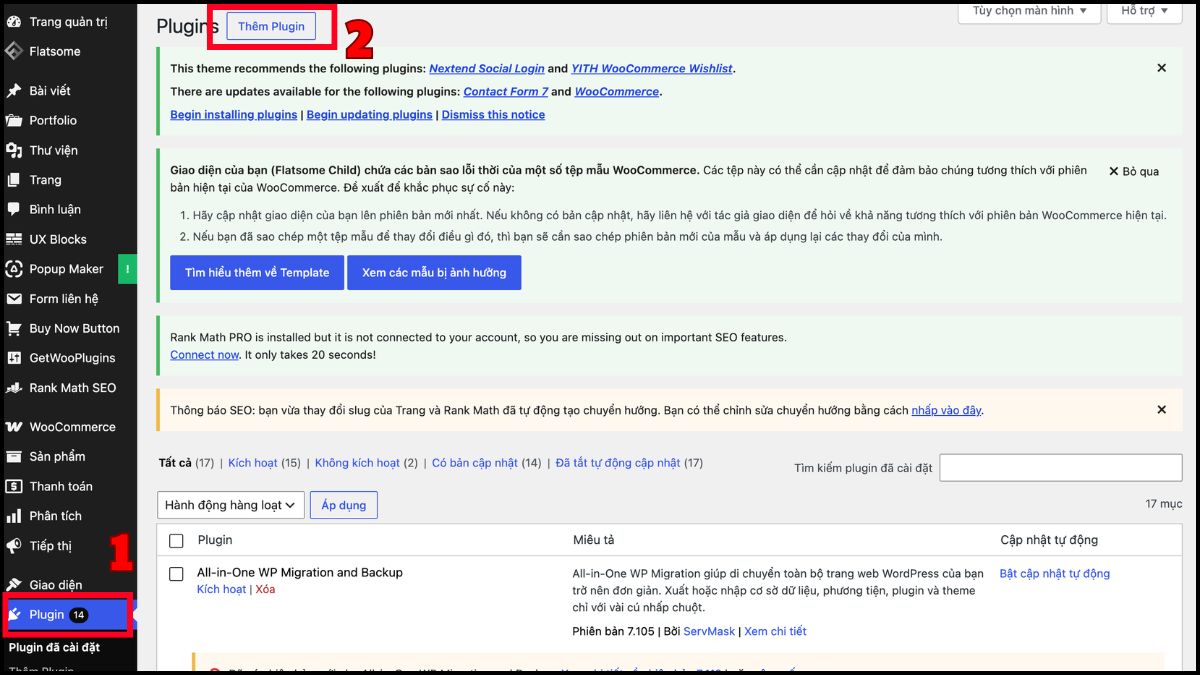Click the nhấp vào đây redirect link
The height and width of the screenshot is (675, 1200).
[x=946, y=410]
